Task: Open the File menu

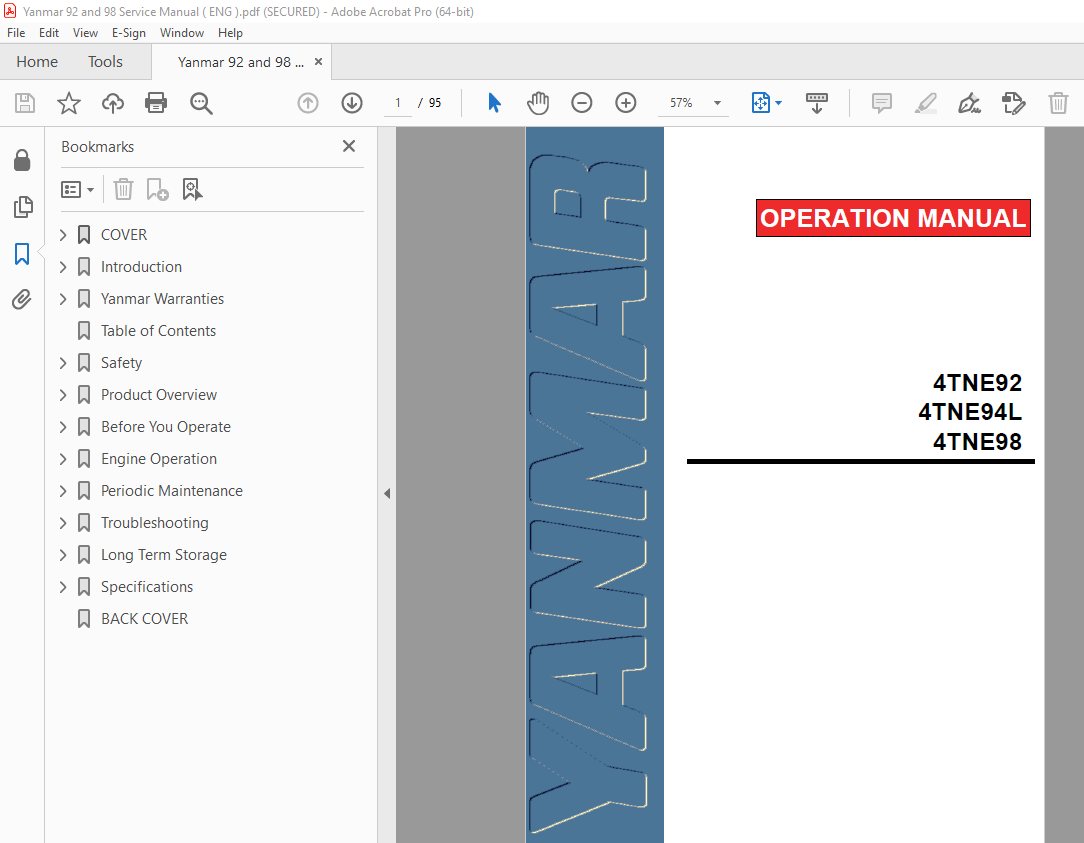Action: [x=16, y=33]
